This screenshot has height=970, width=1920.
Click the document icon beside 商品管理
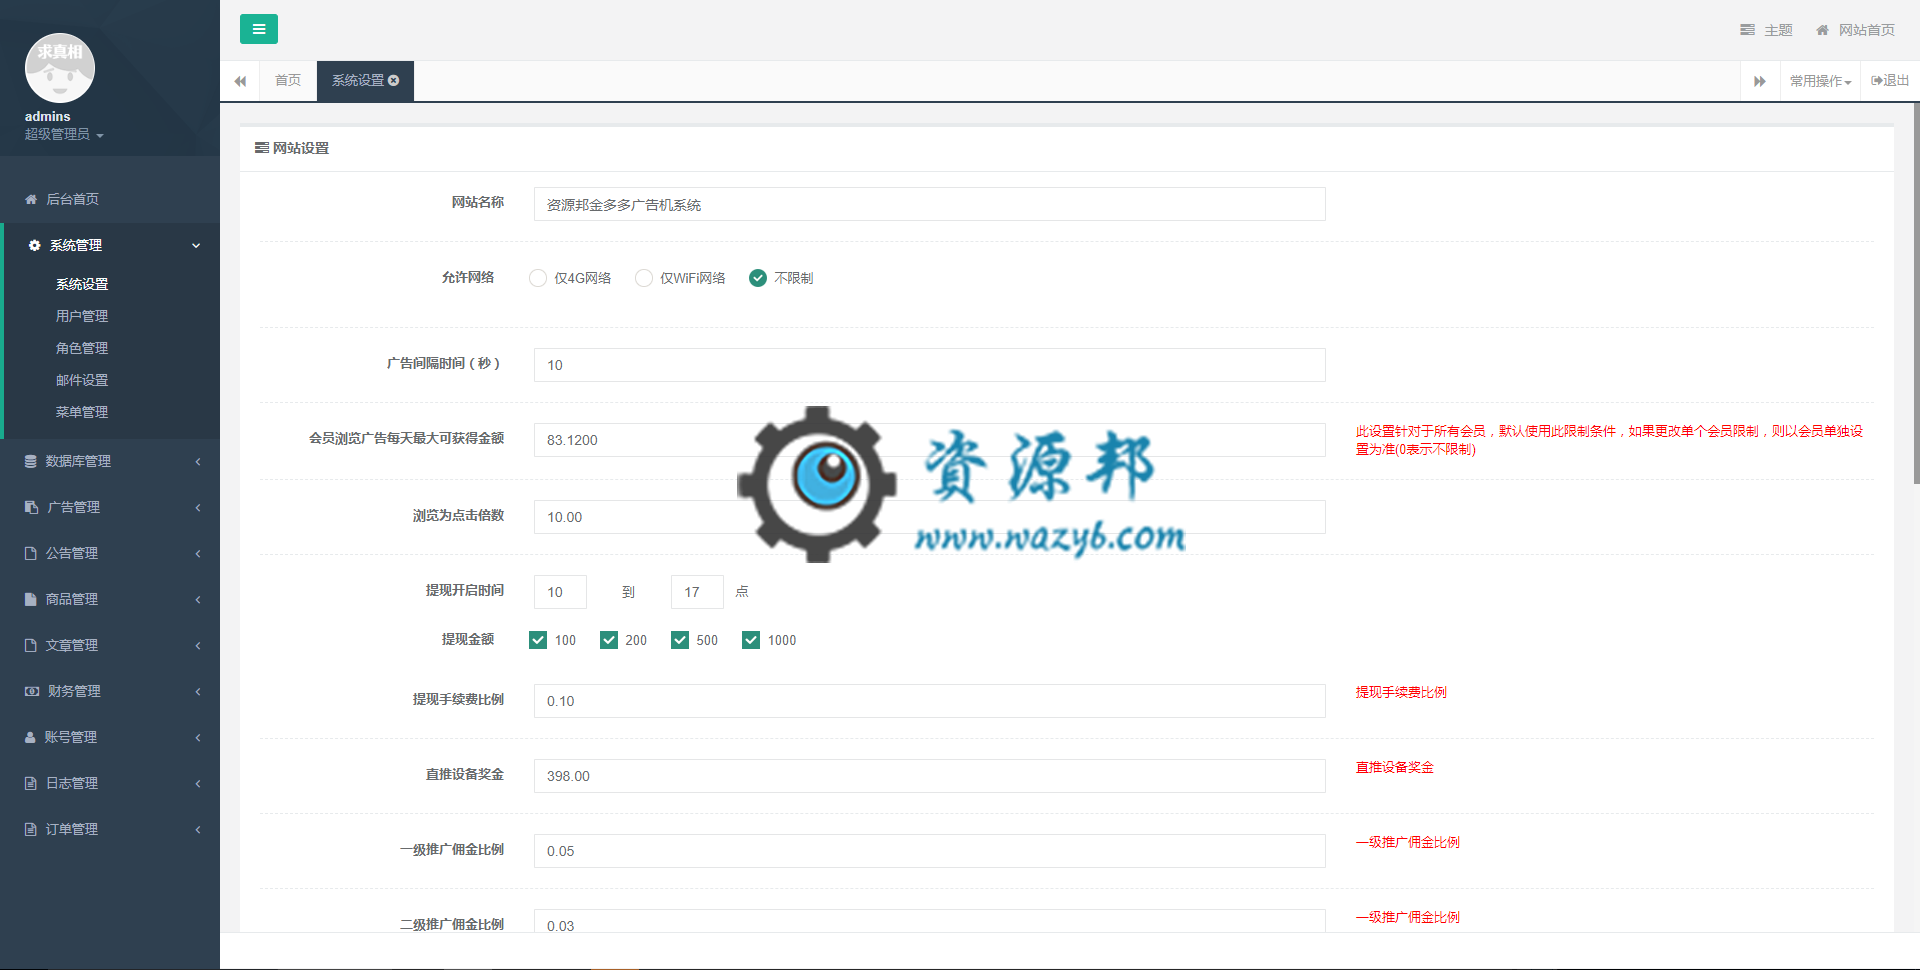click(31, 599)
